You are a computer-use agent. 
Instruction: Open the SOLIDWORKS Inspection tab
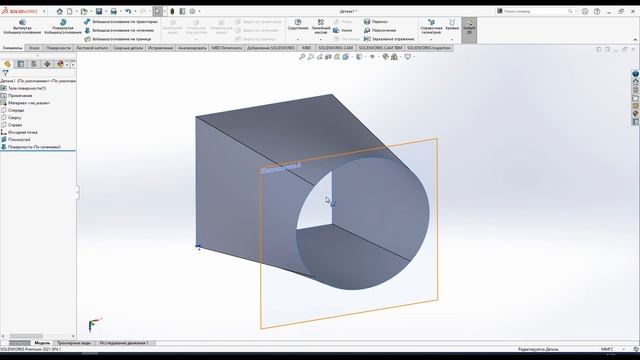tap(429, 48)
